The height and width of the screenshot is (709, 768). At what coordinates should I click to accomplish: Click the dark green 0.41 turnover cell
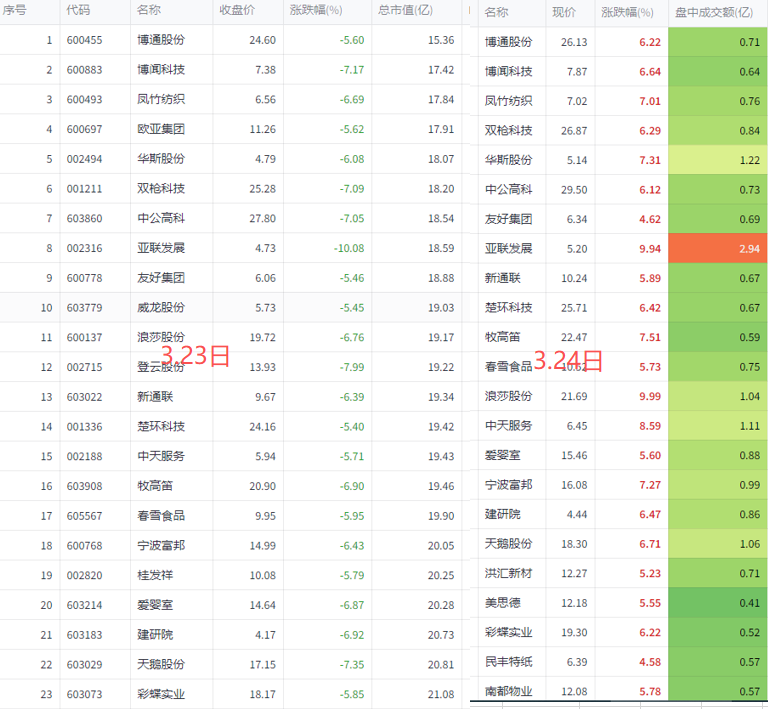tap(717, 603)
